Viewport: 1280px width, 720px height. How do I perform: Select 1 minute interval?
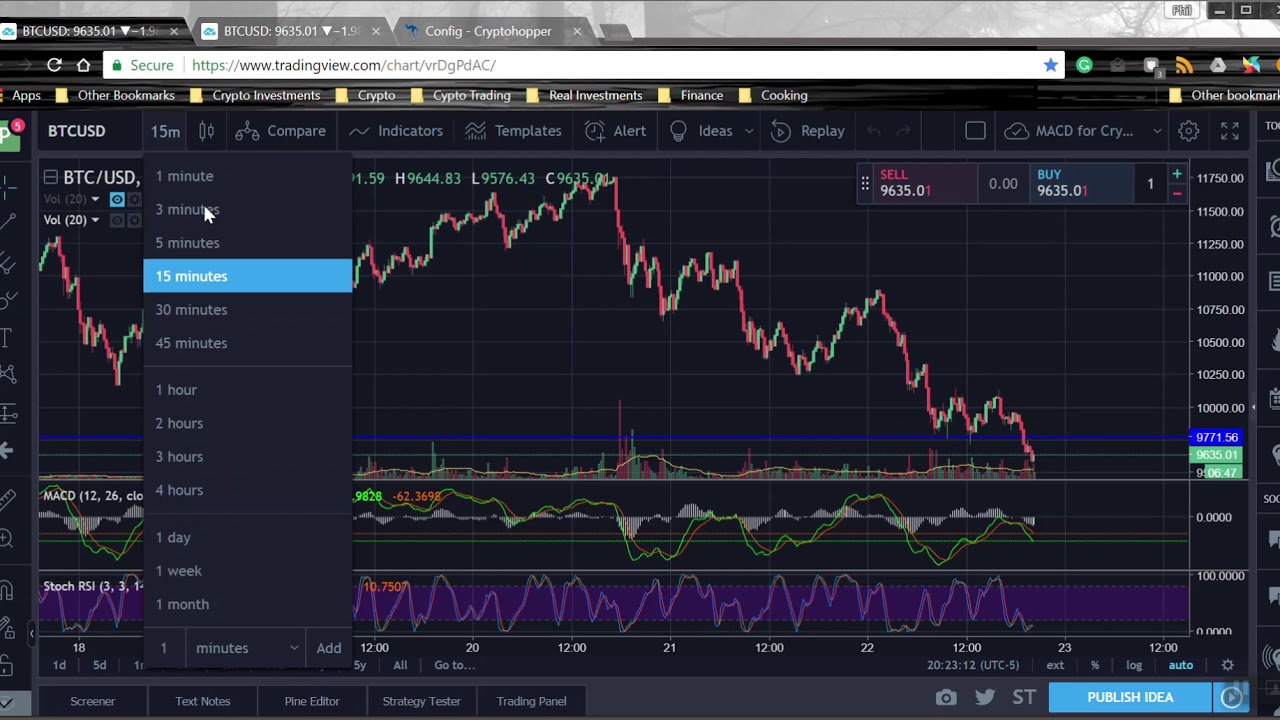[248, 176]
